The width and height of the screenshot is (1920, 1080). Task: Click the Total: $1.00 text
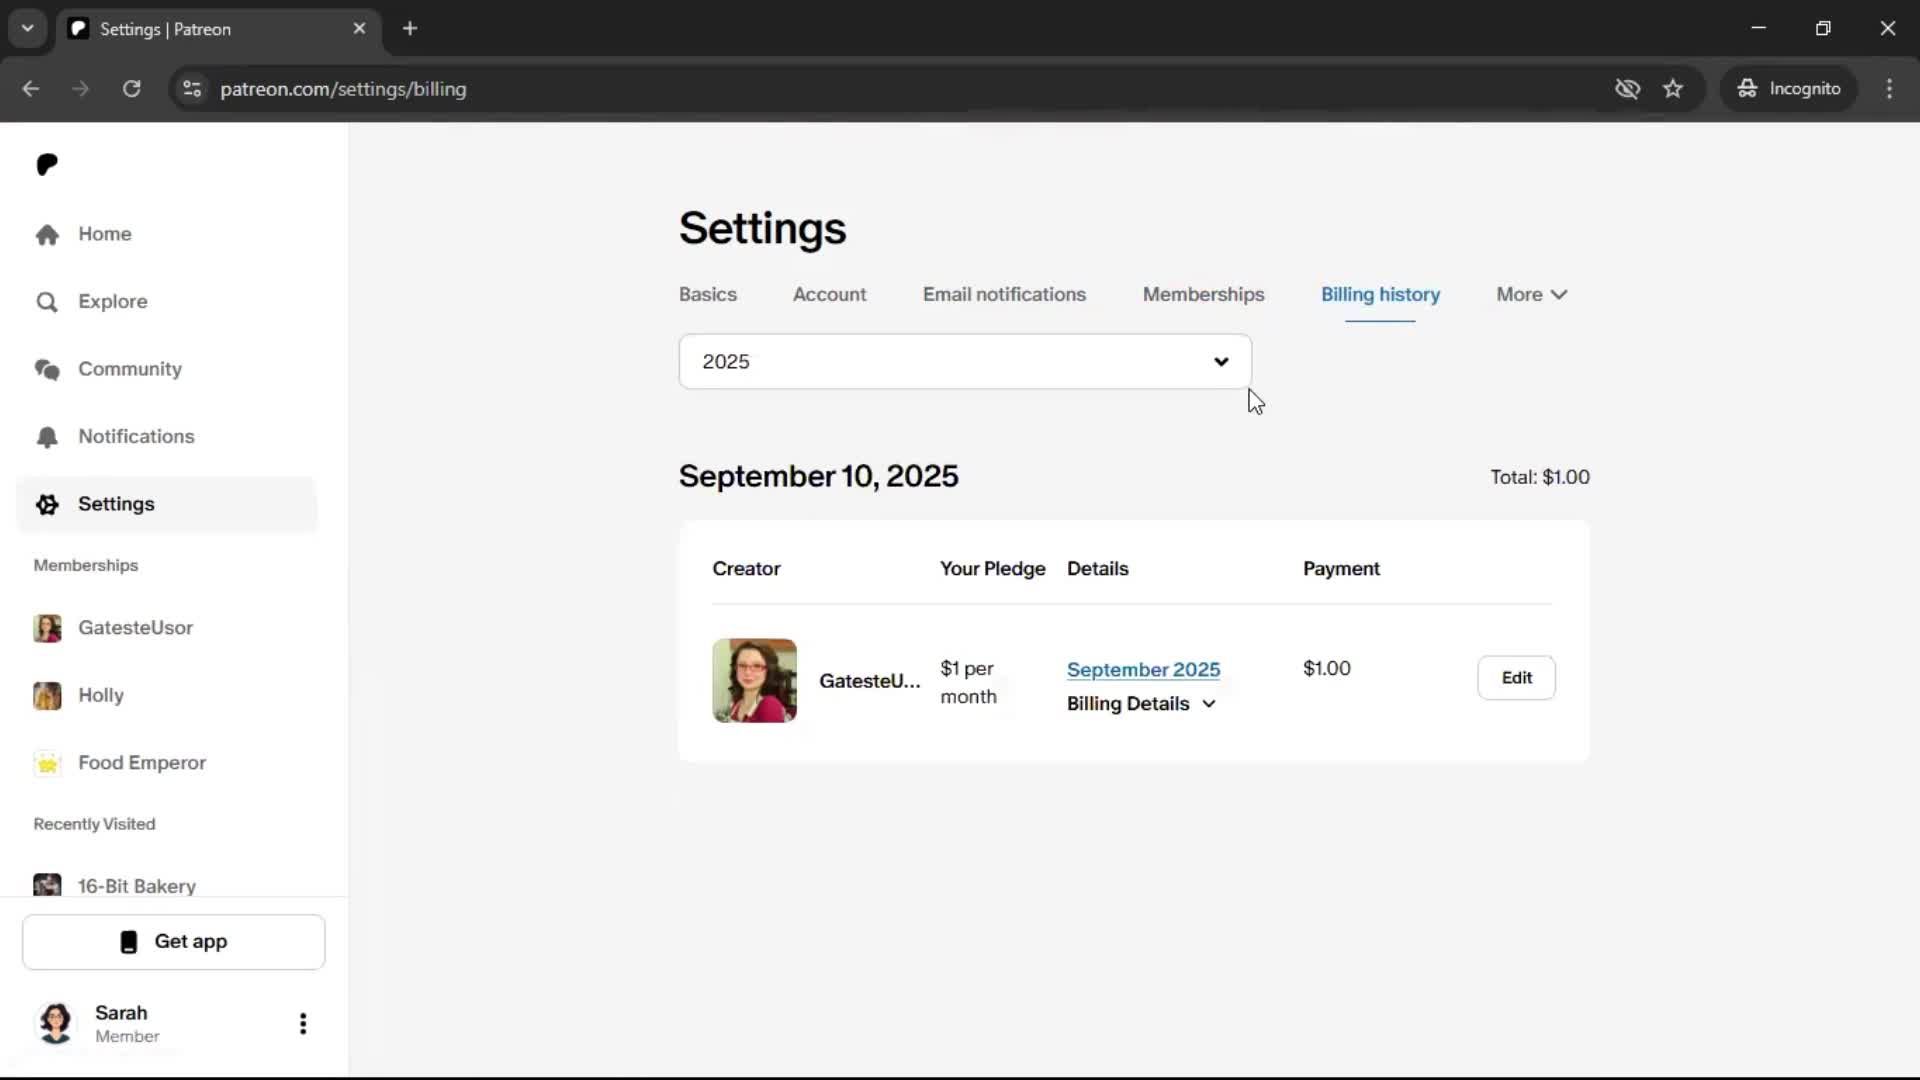[x=1540, y=478]
